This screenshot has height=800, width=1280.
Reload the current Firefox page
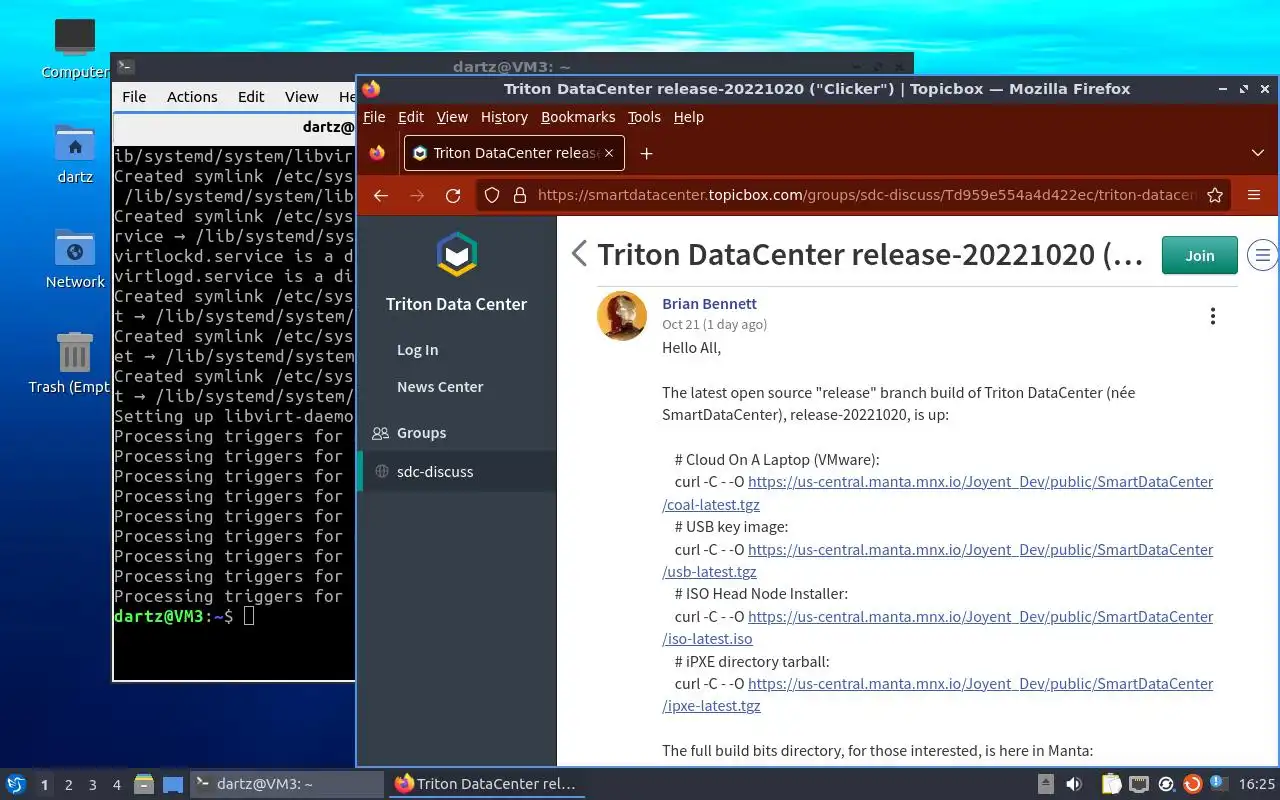453,195
